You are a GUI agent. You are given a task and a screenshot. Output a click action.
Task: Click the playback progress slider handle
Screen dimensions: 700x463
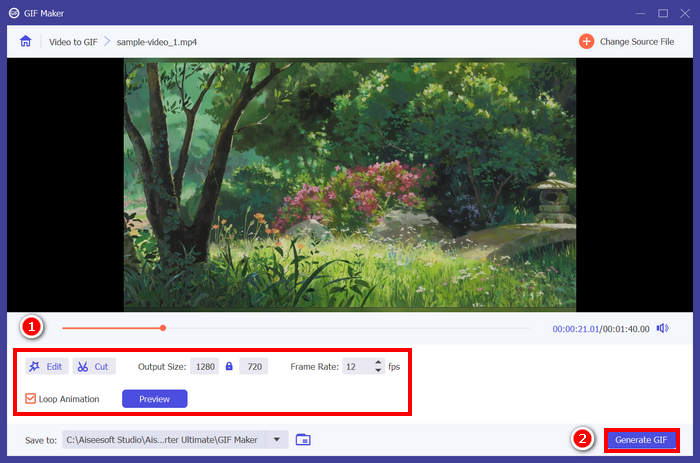(163, 328)
